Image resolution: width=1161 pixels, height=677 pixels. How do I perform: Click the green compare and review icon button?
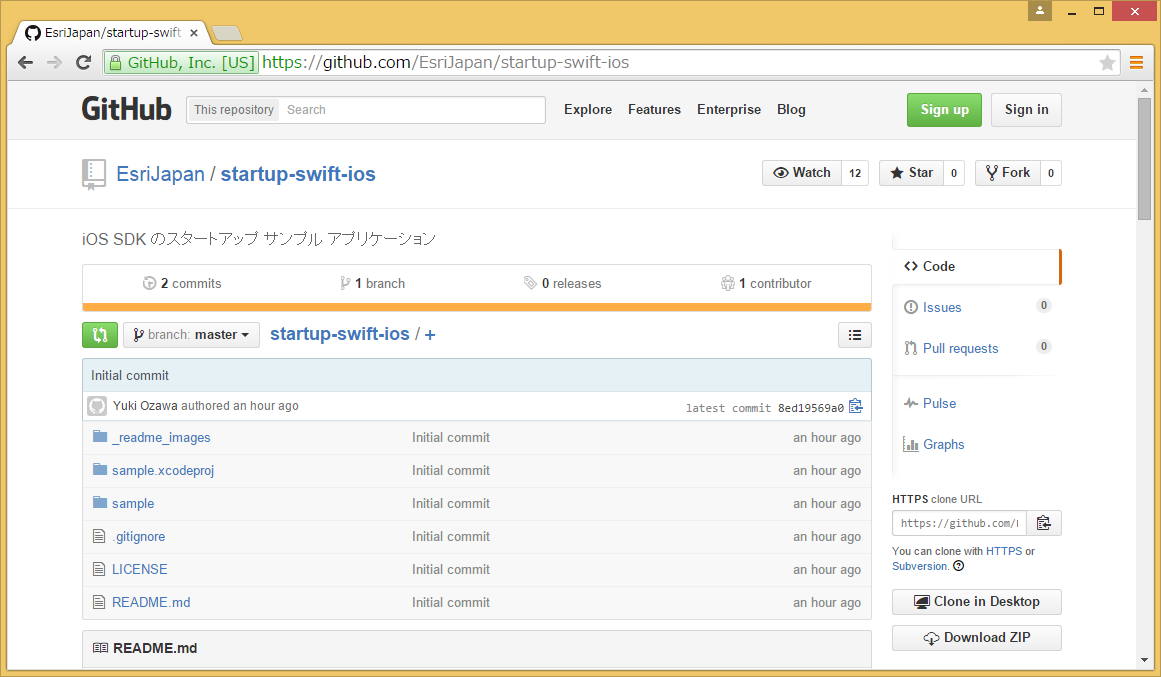[x=100, y=335]
